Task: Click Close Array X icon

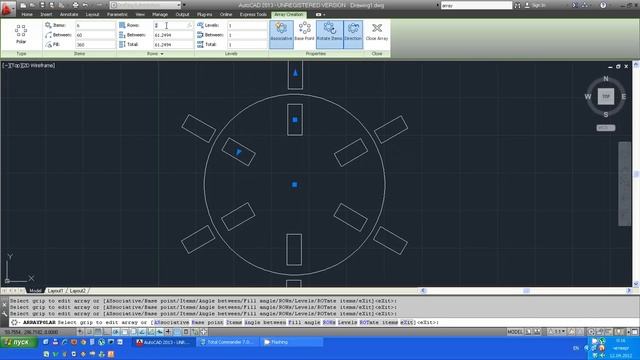Action: [x=377, y=28]
